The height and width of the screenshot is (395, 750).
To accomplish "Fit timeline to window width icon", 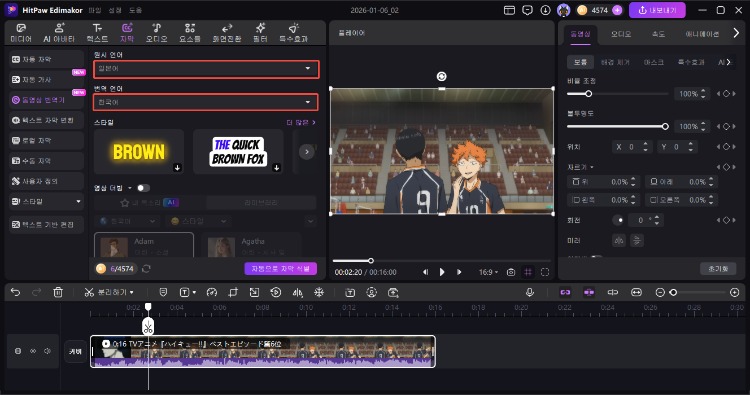I will [x=636, y=292].
